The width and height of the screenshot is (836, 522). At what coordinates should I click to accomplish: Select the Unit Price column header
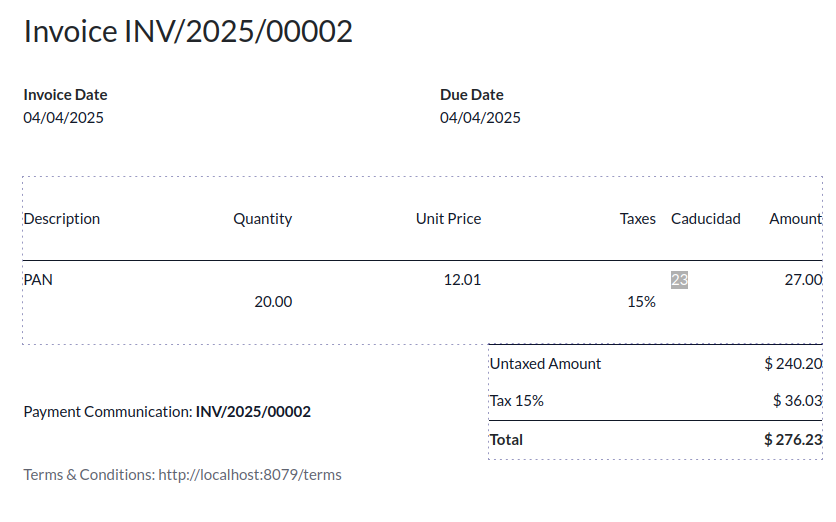point(448,219)
